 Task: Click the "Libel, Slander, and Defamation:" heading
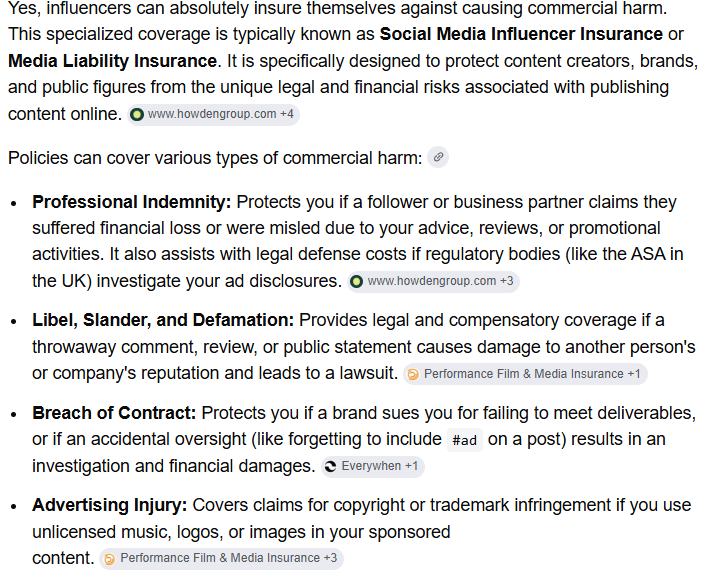click(163, 320)
